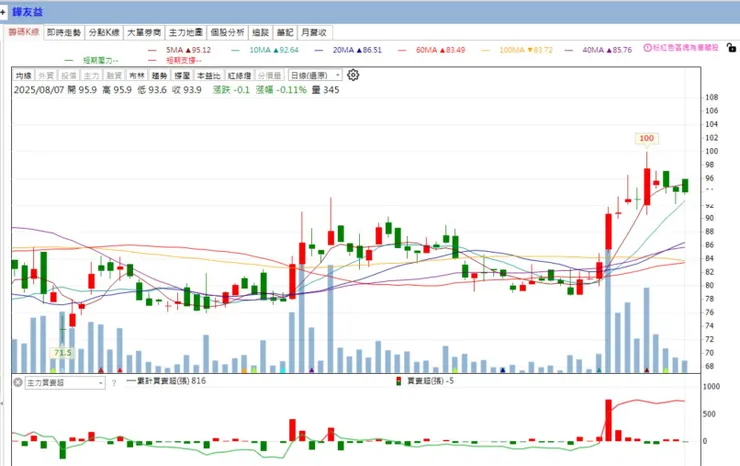Open the chart settings gear icon

[x=353, y=75]
